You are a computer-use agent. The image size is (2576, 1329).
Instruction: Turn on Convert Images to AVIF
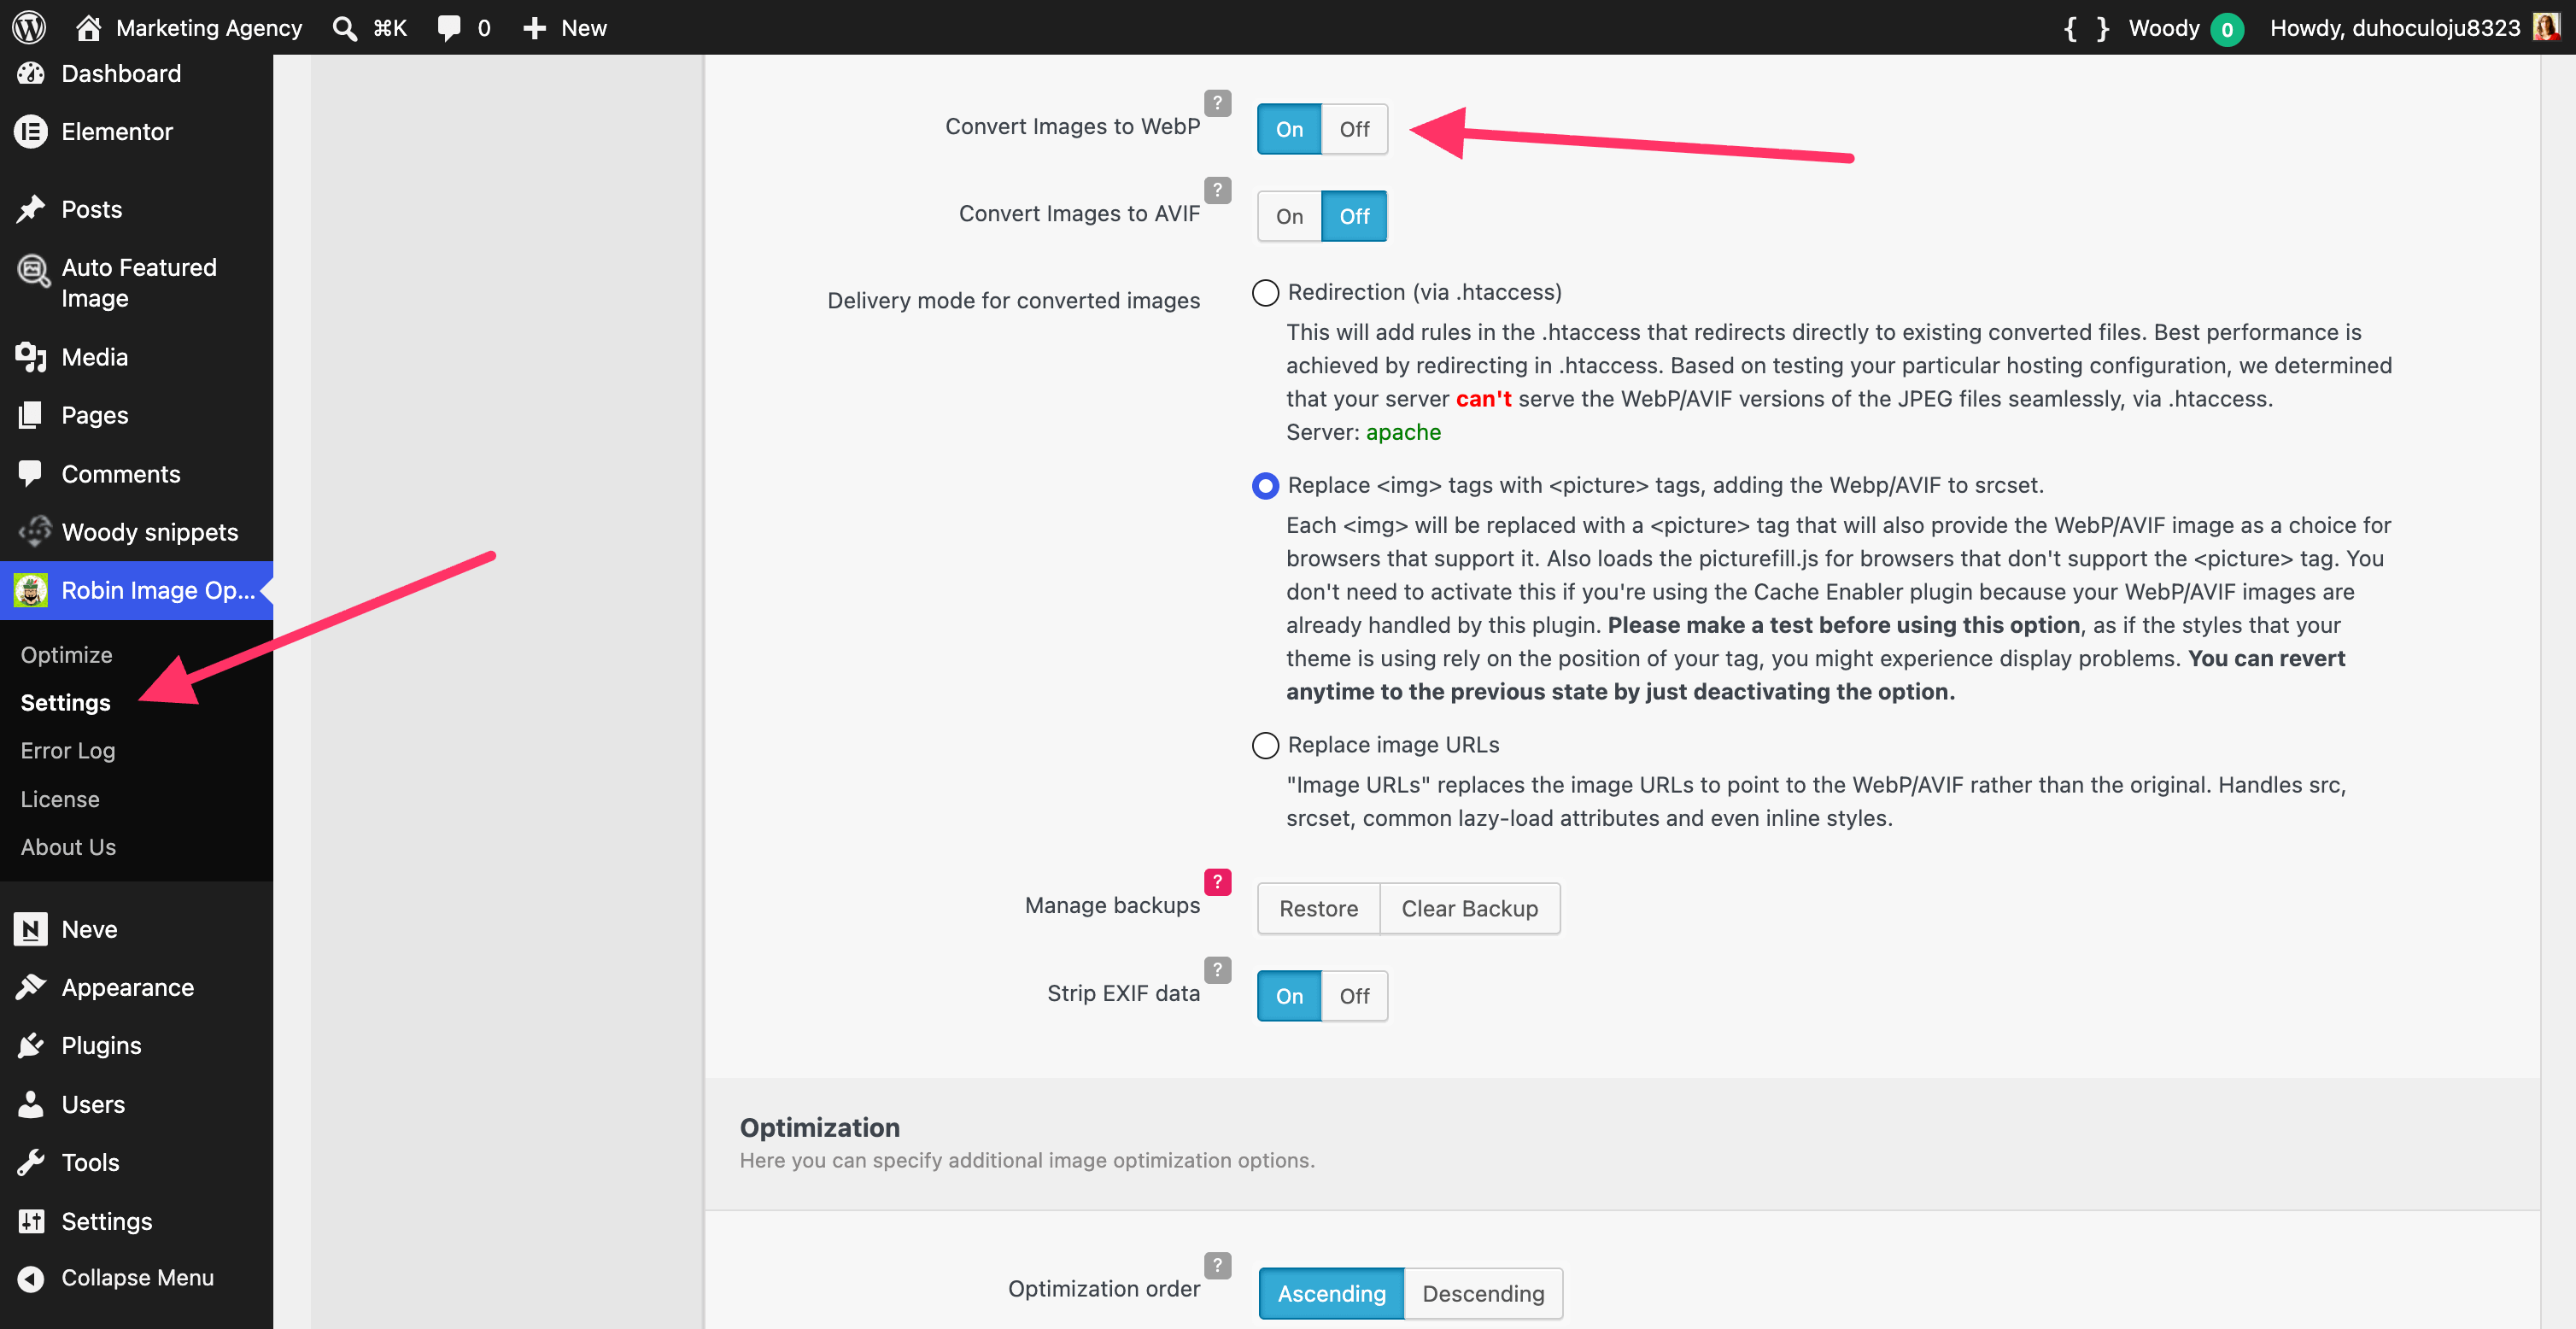click(1289, 216)
